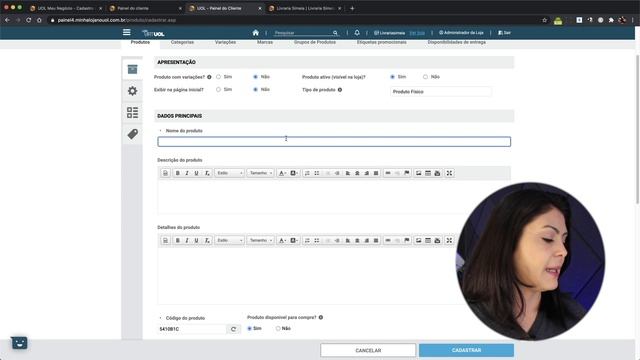This screenshot has height=360, width=640.
Task: Insert bulleted list in Descrição editor
Action: 317,173
